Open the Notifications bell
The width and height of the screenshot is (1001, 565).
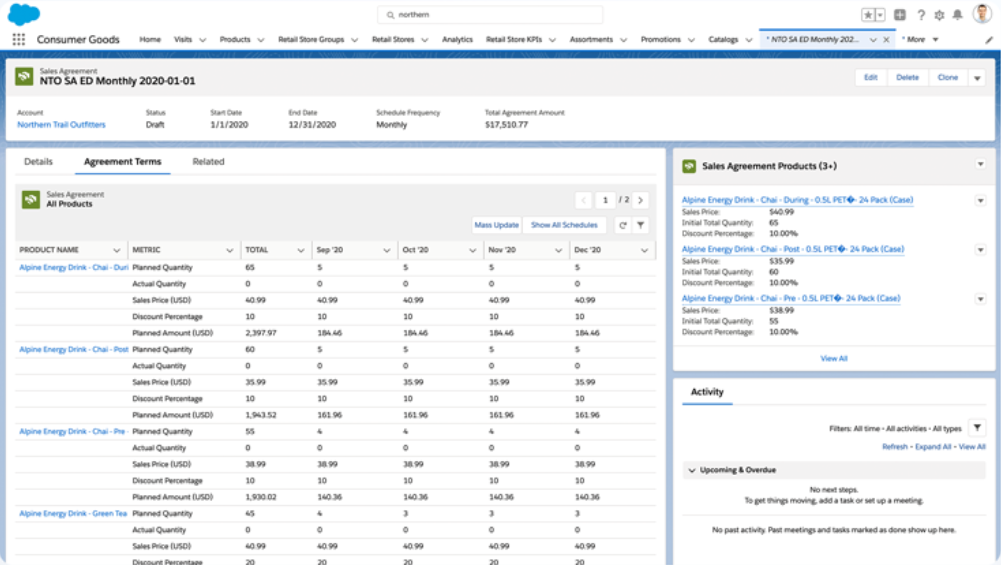click(x=958, y=15)
